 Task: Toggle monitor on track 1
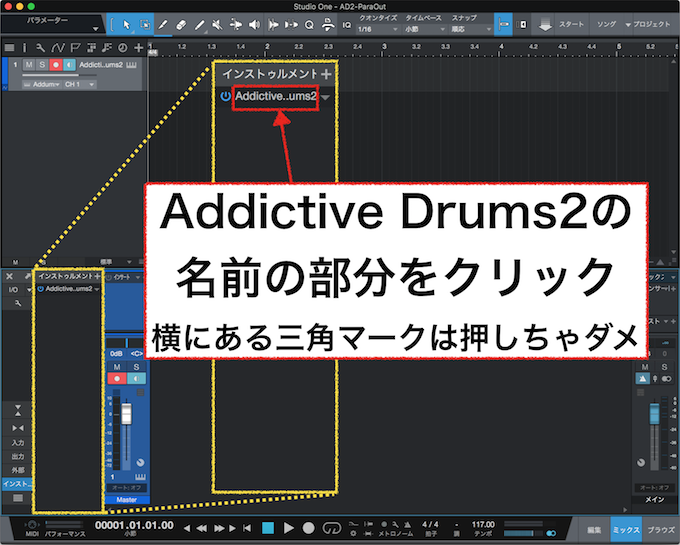pos(69,65)
